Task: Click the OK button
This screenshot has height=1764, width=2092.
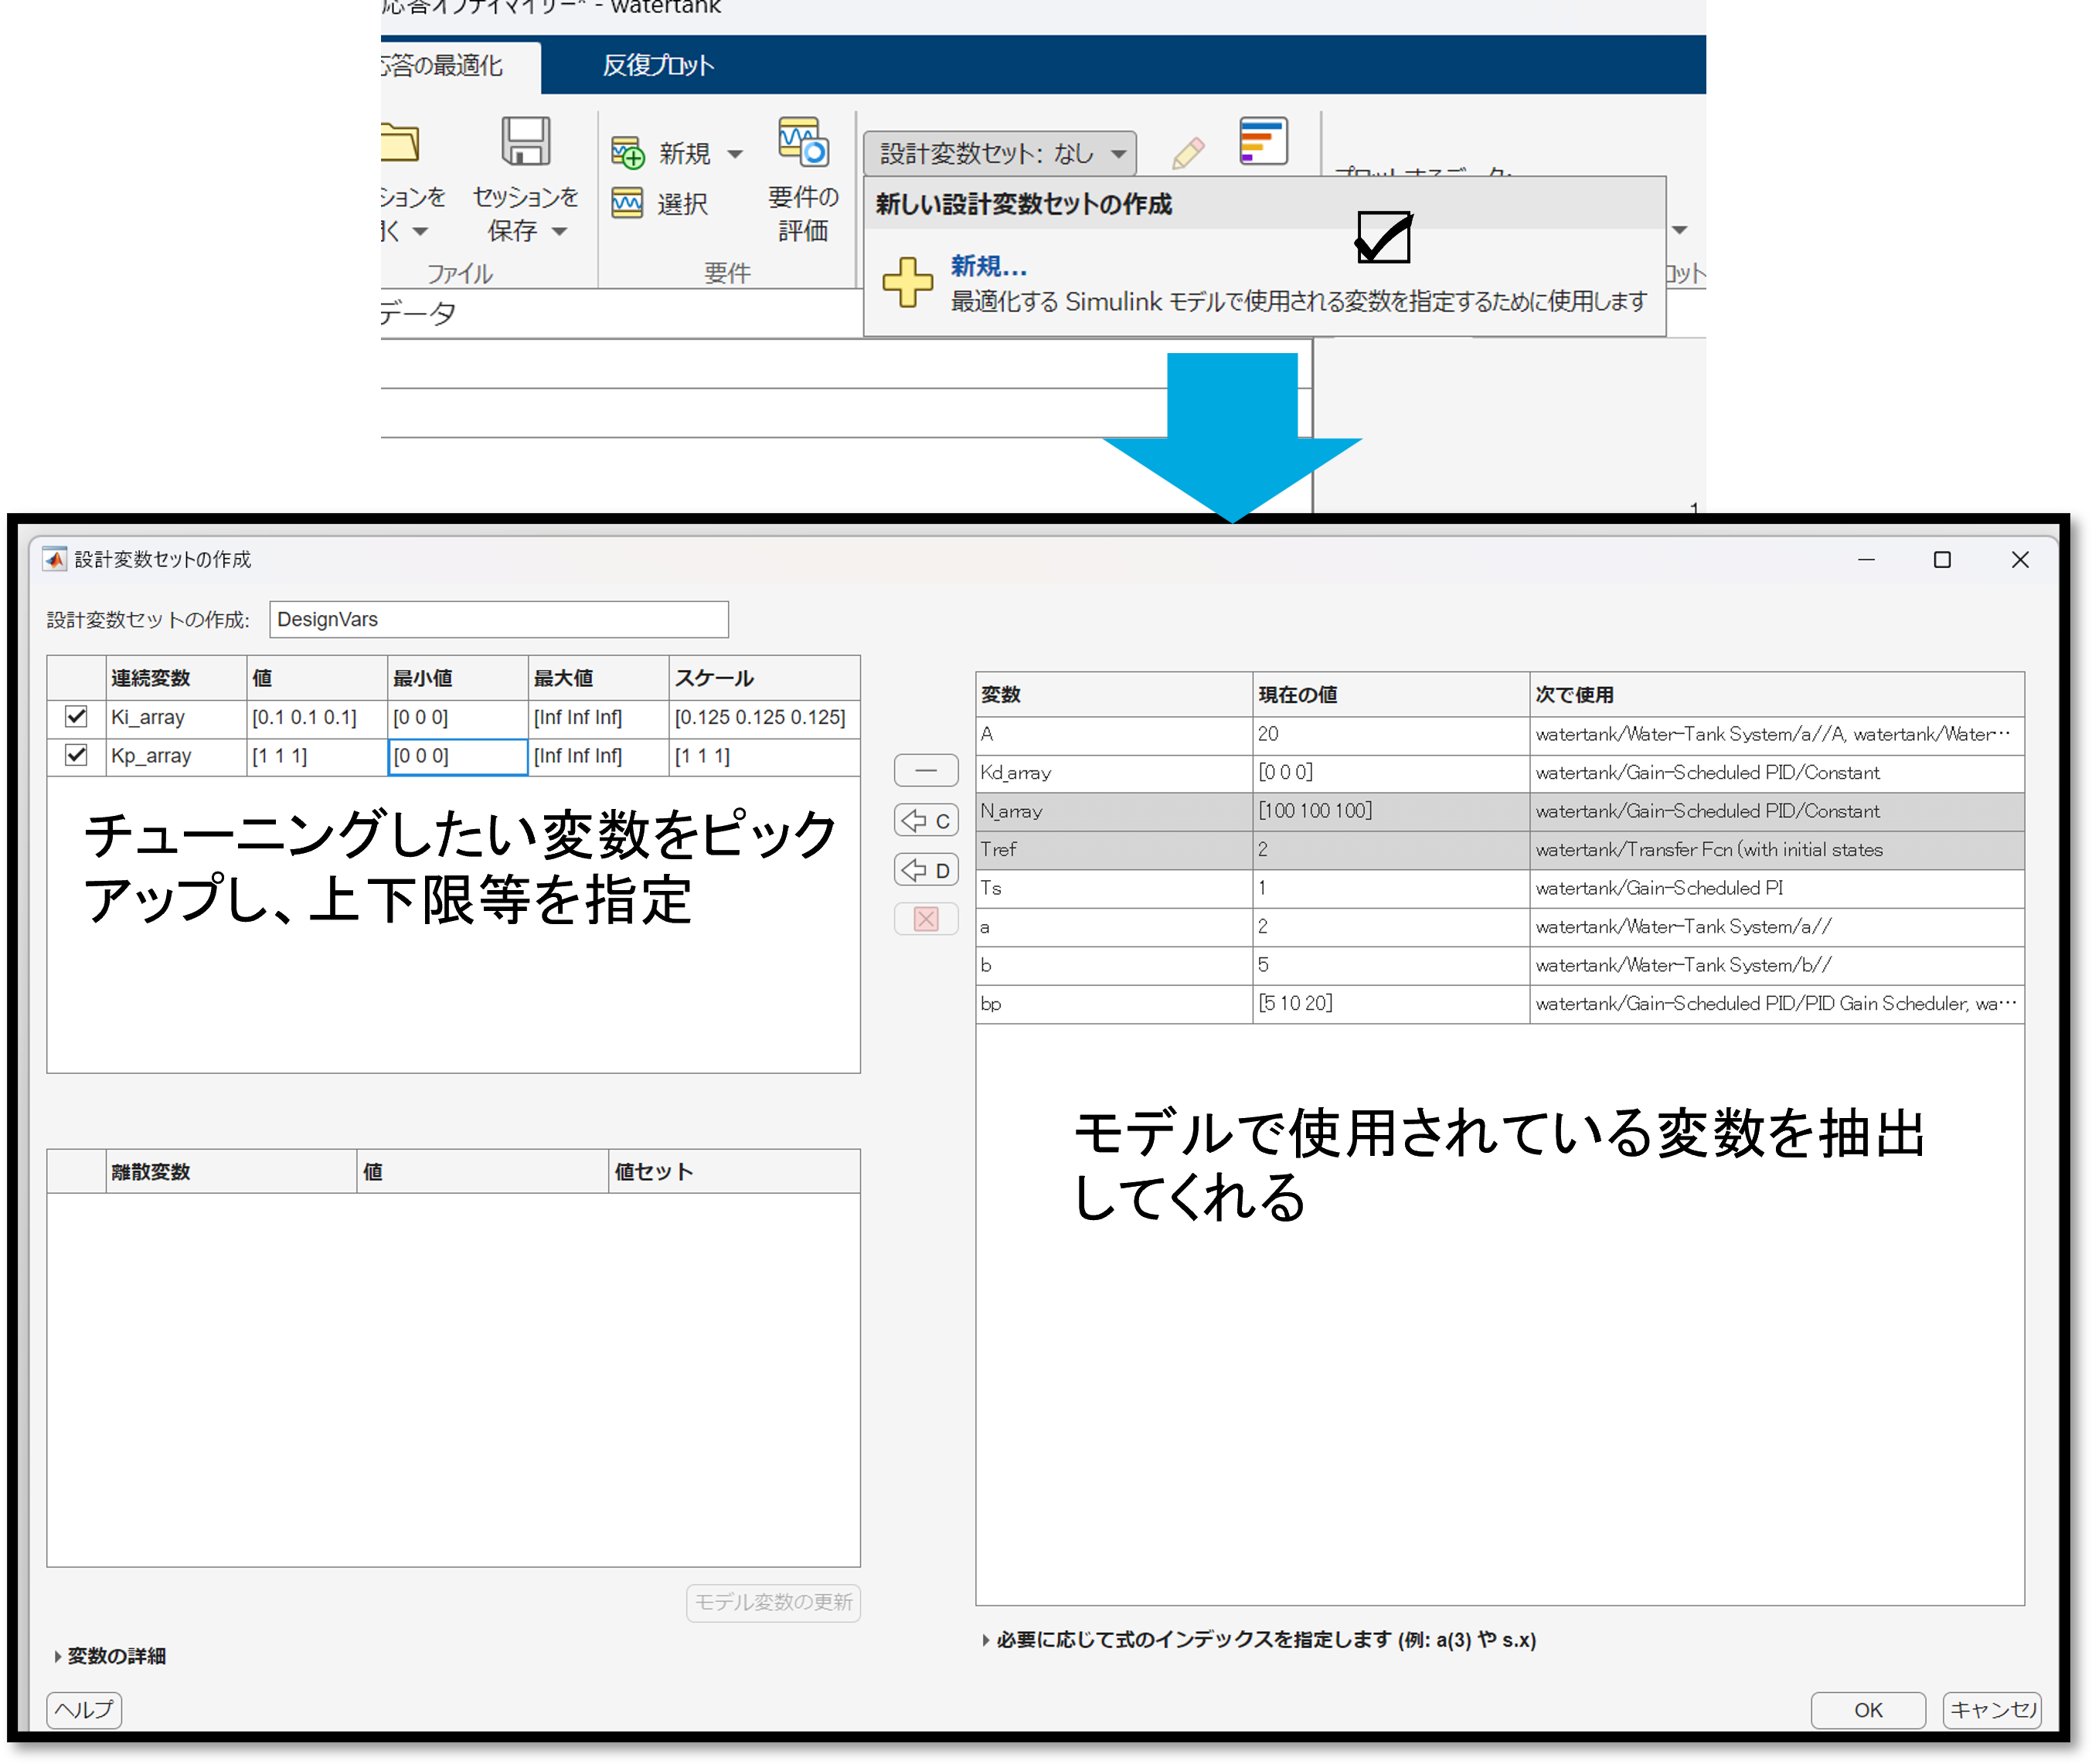Action: [1867, 1709]
